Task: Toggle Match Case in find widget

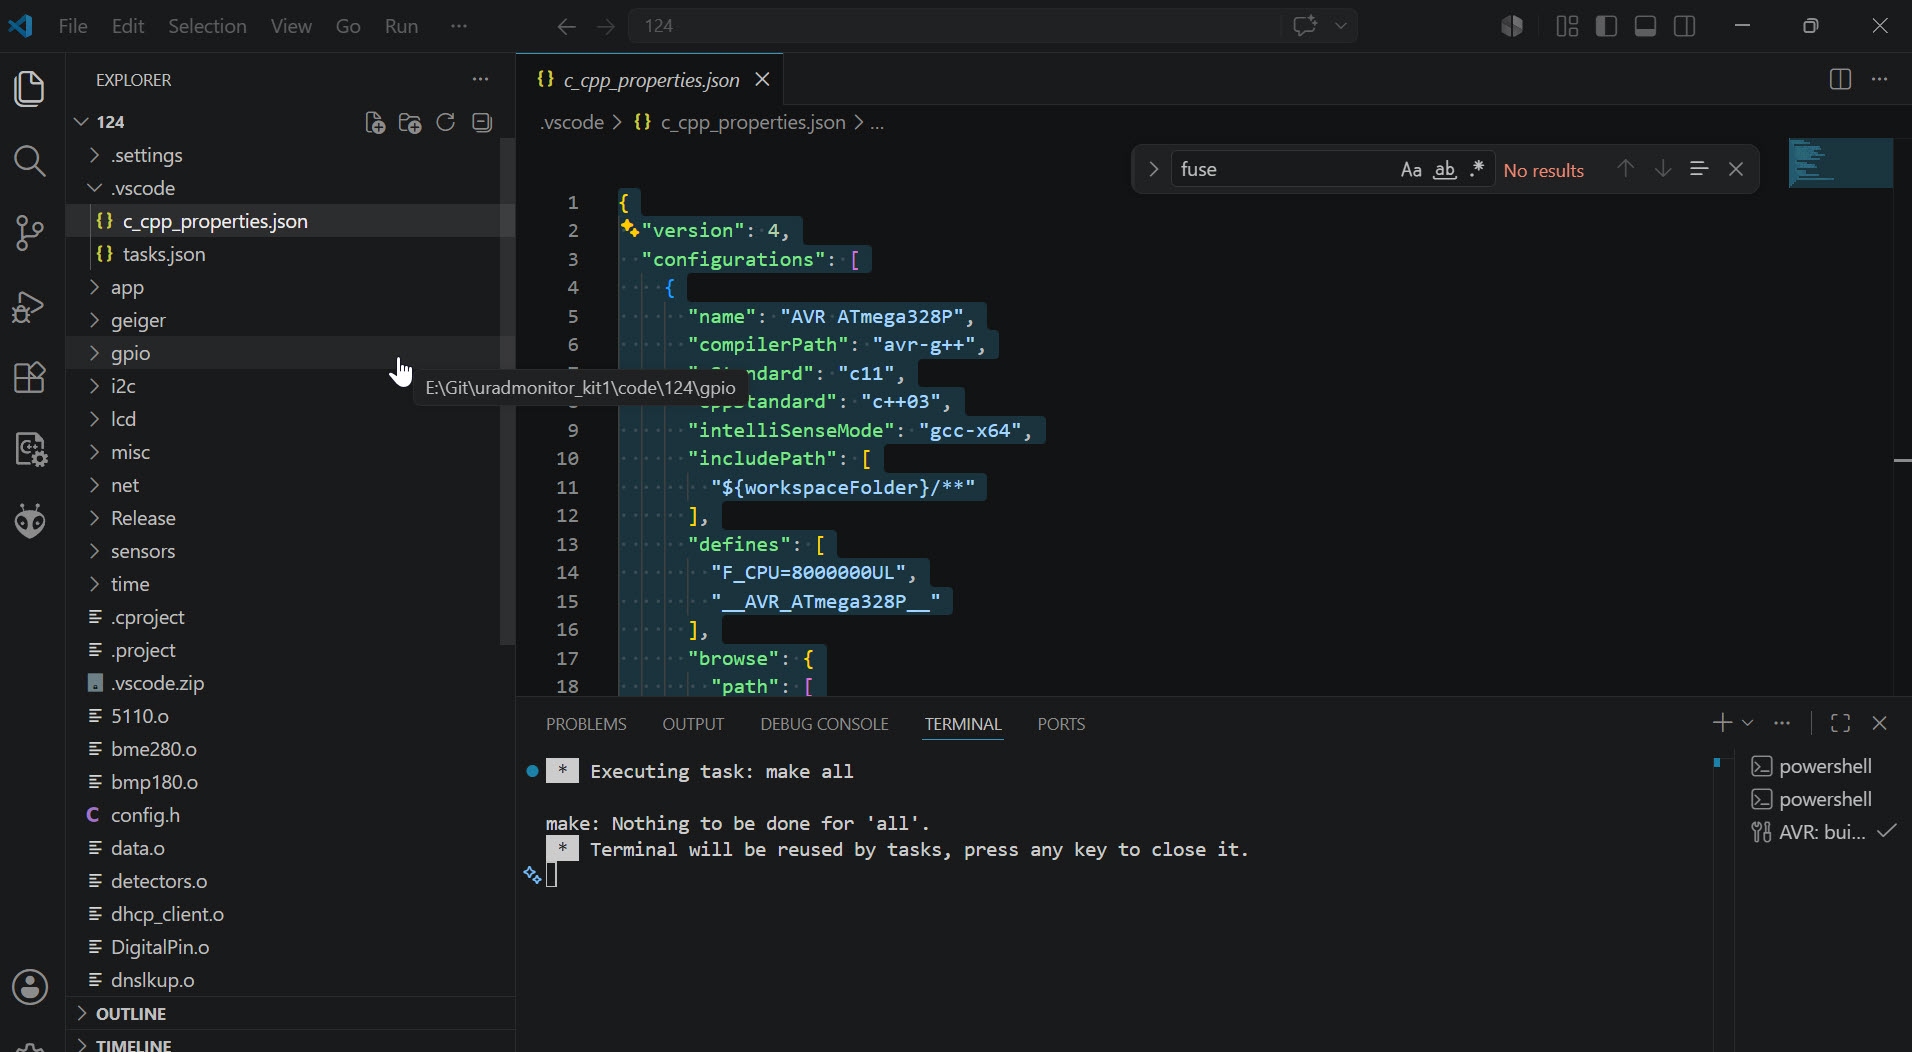Action: pyautogui.click(x=1411, y=169)
